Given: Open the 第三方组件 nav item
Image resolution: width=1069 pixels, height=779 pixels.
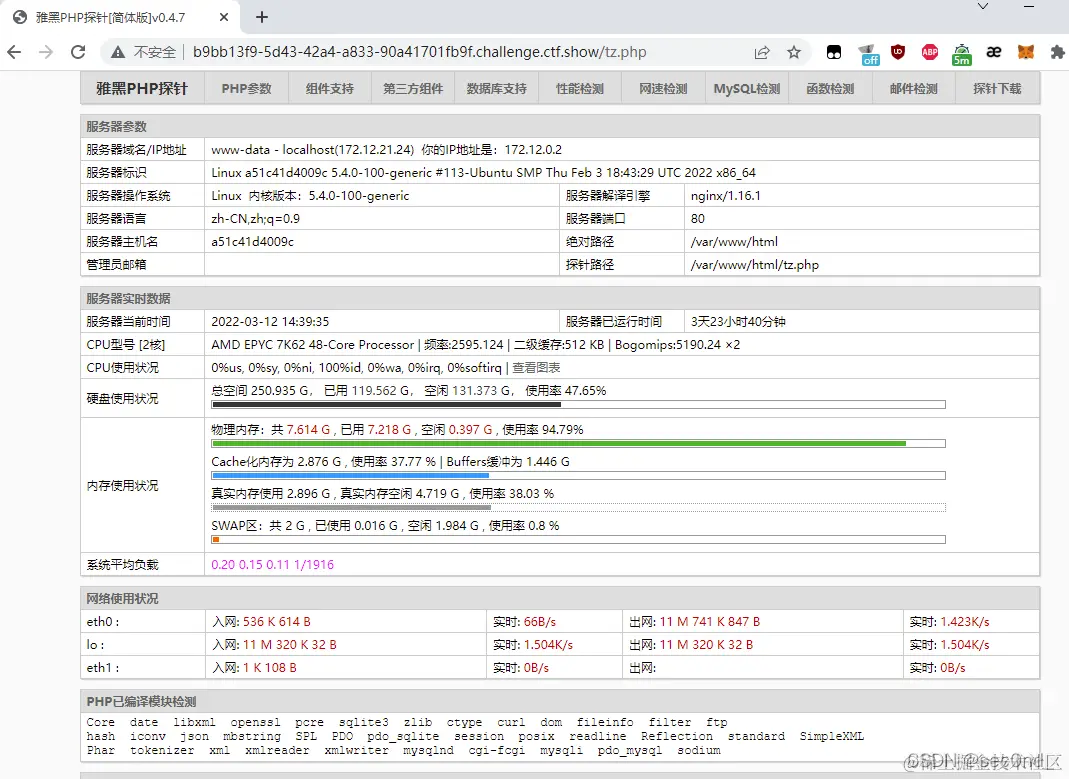Looking at the screenshot, I should pyautogui.click(x=413, y=89).
